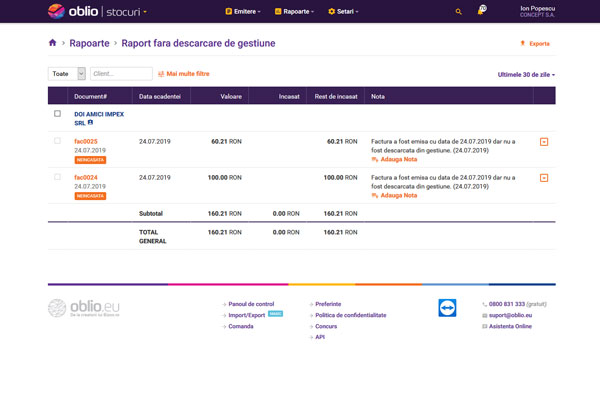The width and height of the screenshot is (600, 414).
Task: Click the oblio logo in header
Action: click(x=73, y=11)
